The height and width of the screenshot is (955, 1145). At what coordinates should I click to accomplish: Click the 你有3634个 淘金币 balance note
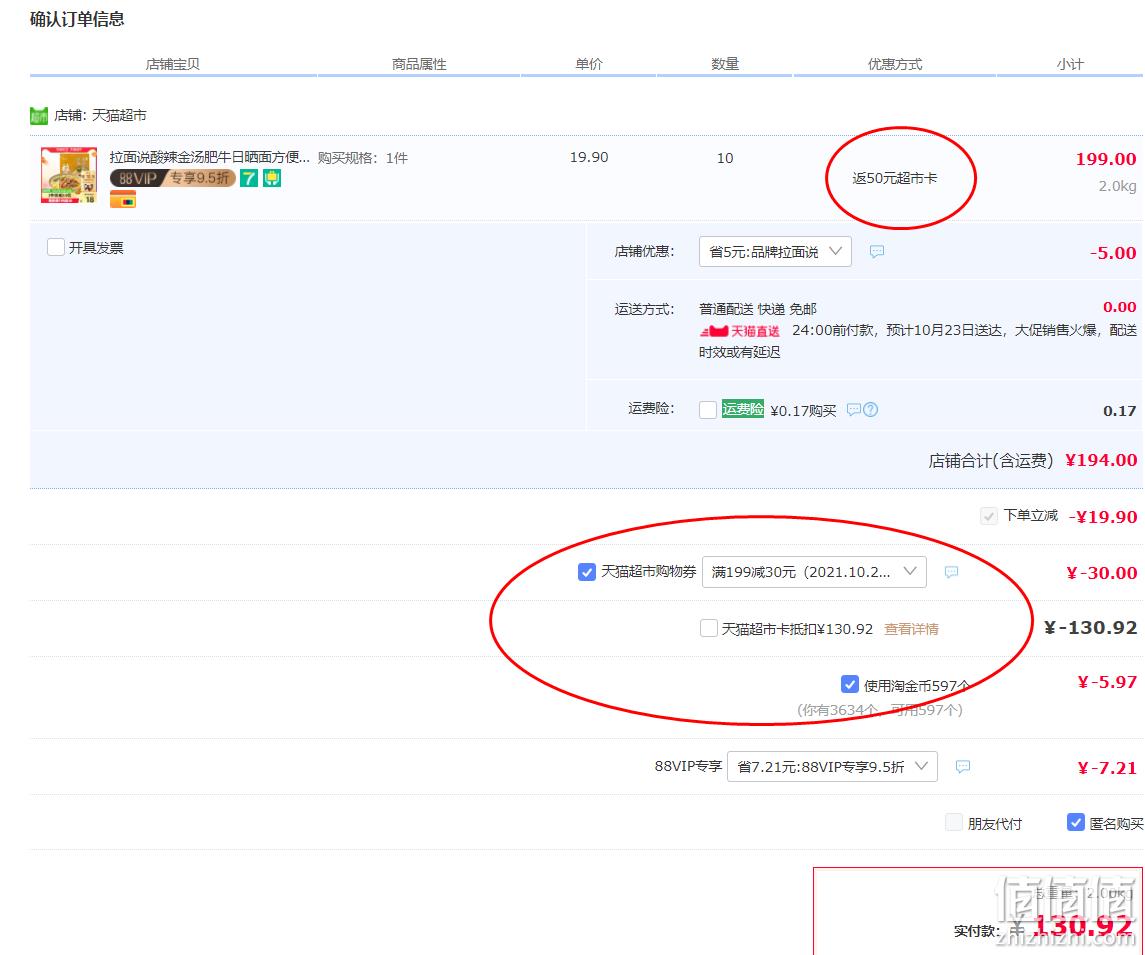point(880,710)
